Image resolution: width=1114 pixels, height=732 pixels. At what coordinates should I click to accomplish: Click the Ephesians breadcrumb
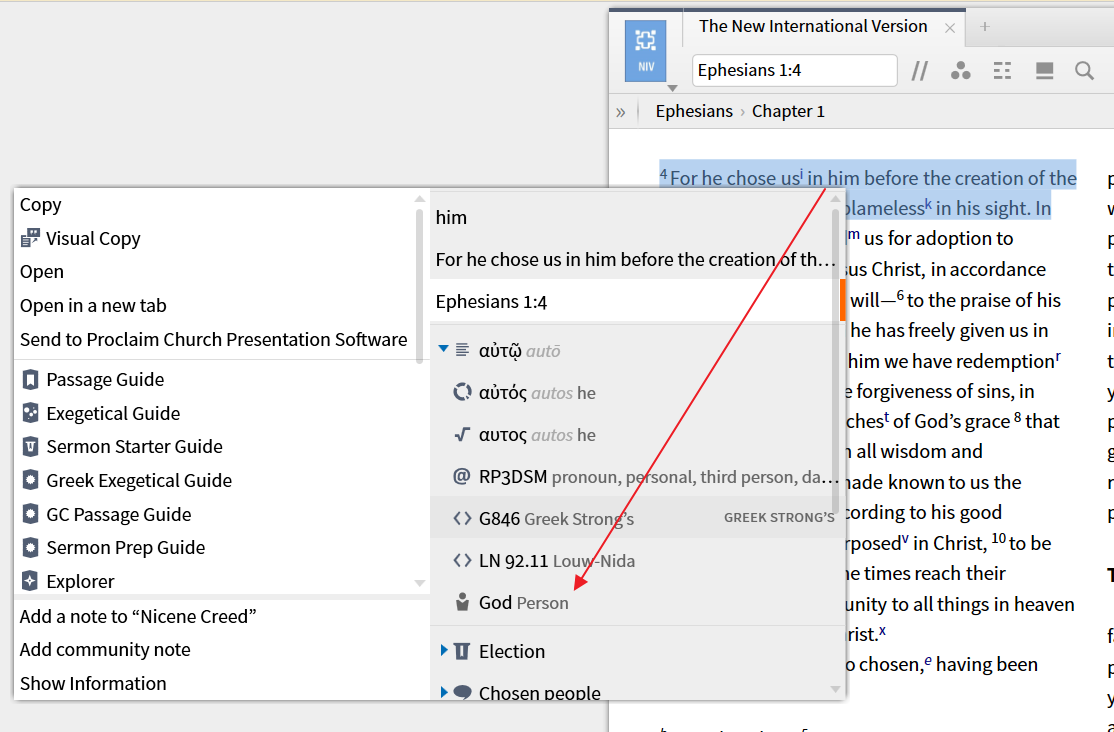[x=693, y=112]
